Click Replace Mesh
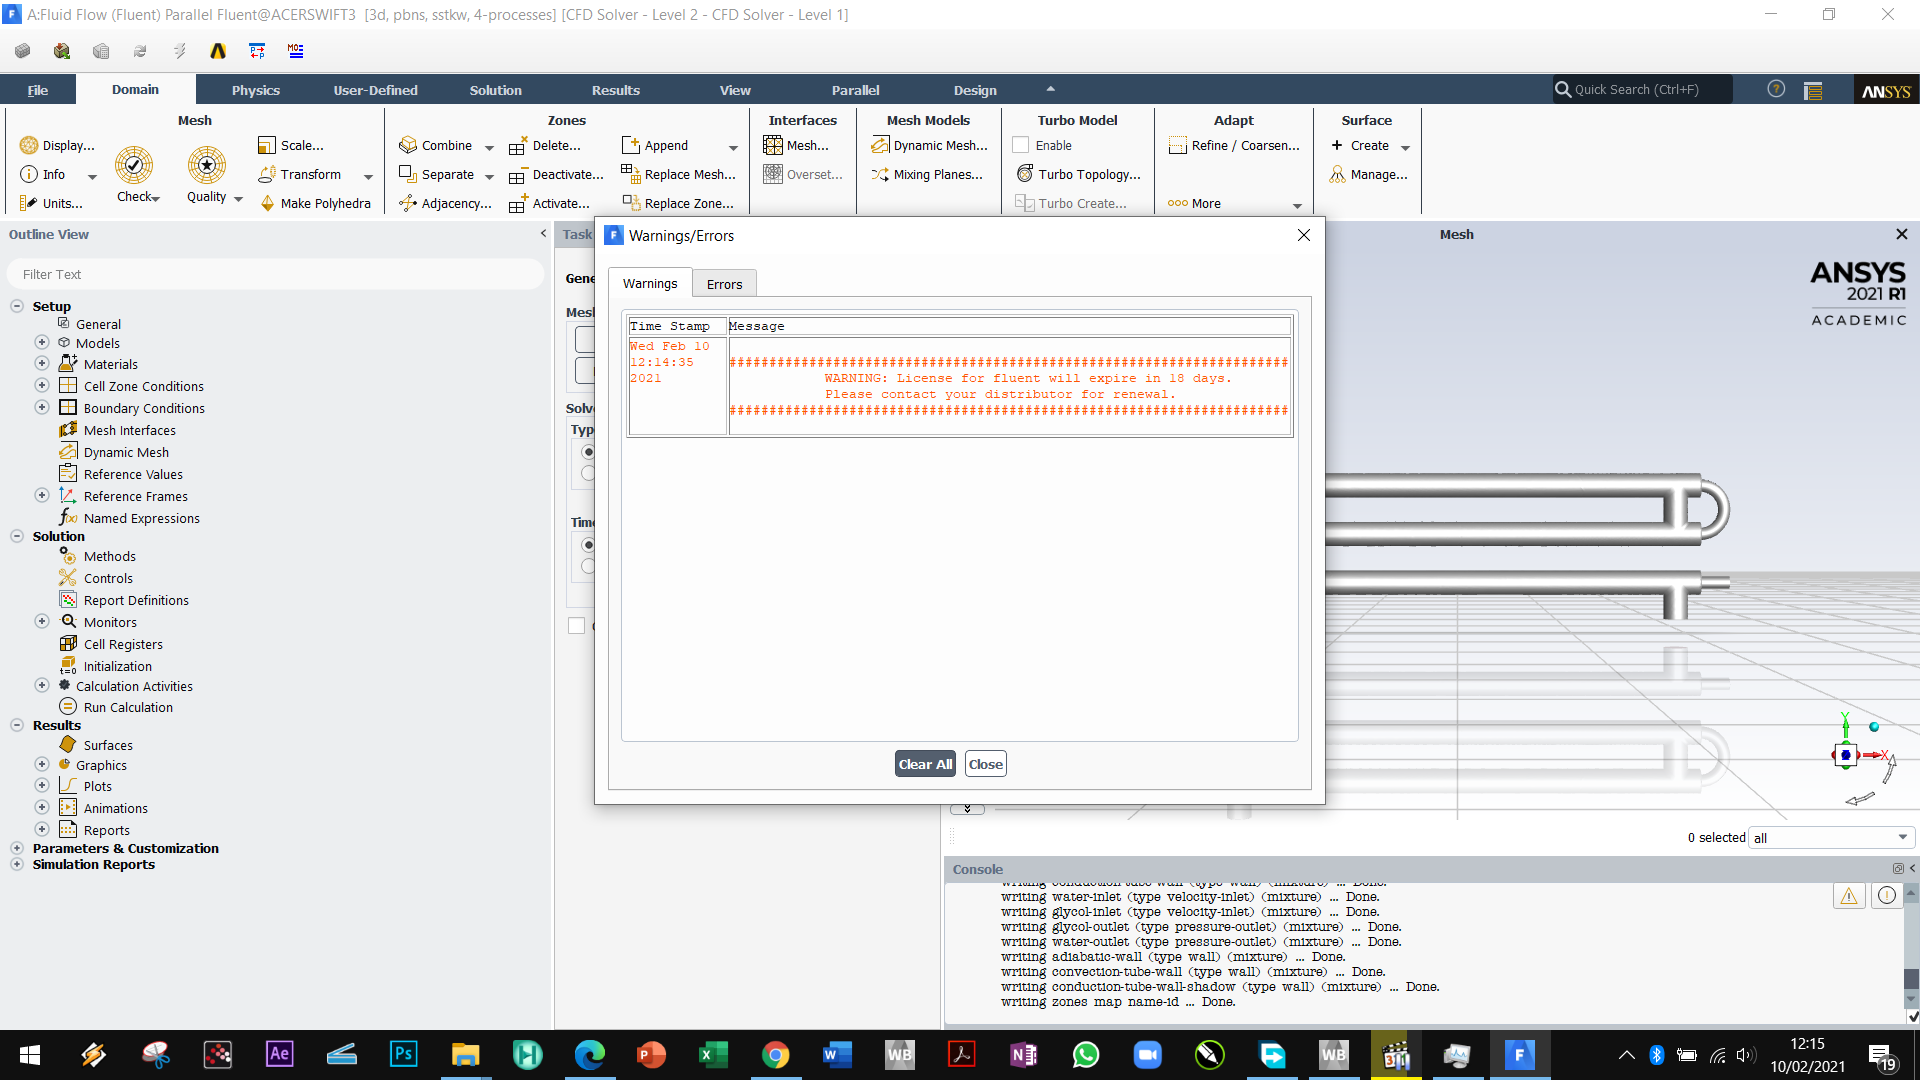The height and width of the screenshot is (1080, 1920). point(679,174)
